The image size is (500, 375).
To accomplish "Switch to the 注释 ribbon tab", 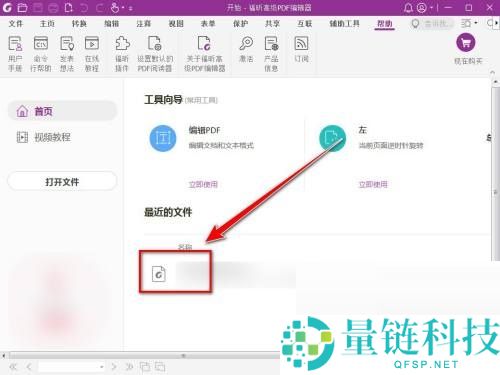I will pos(143,24).
